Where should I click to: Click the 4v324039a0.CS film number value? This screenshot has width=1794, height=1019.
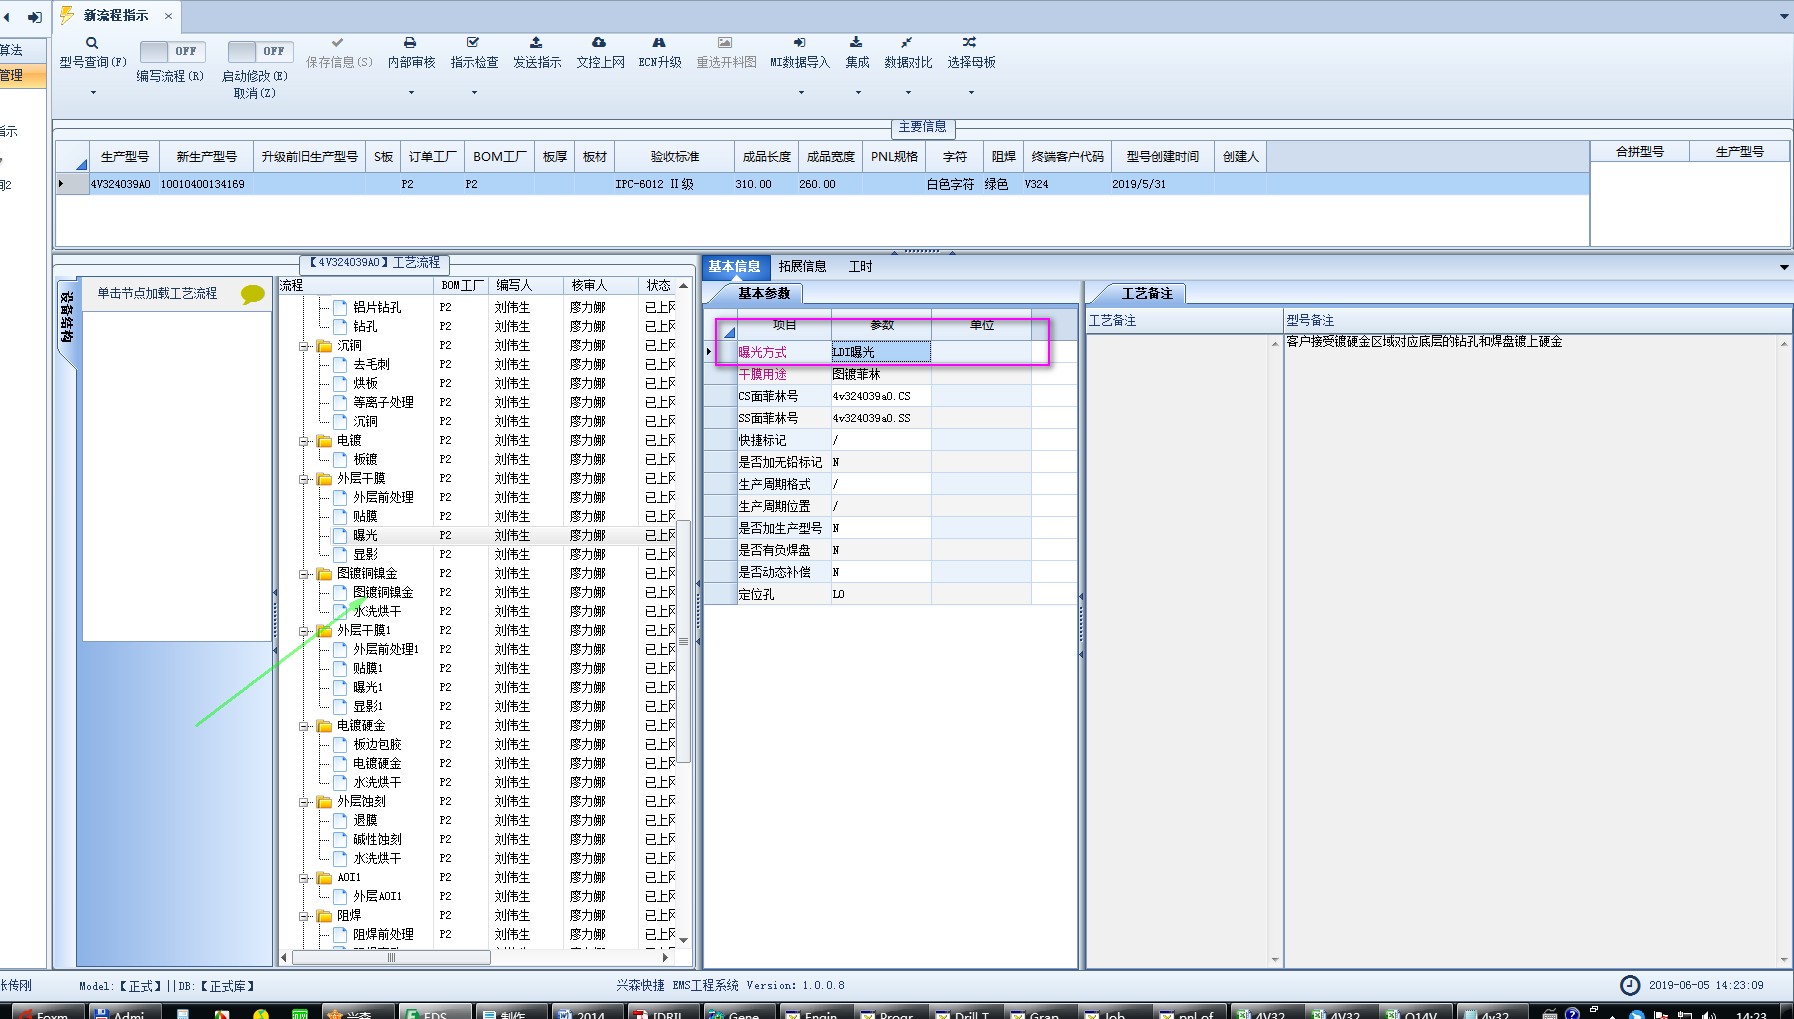(x=880, y=396)
